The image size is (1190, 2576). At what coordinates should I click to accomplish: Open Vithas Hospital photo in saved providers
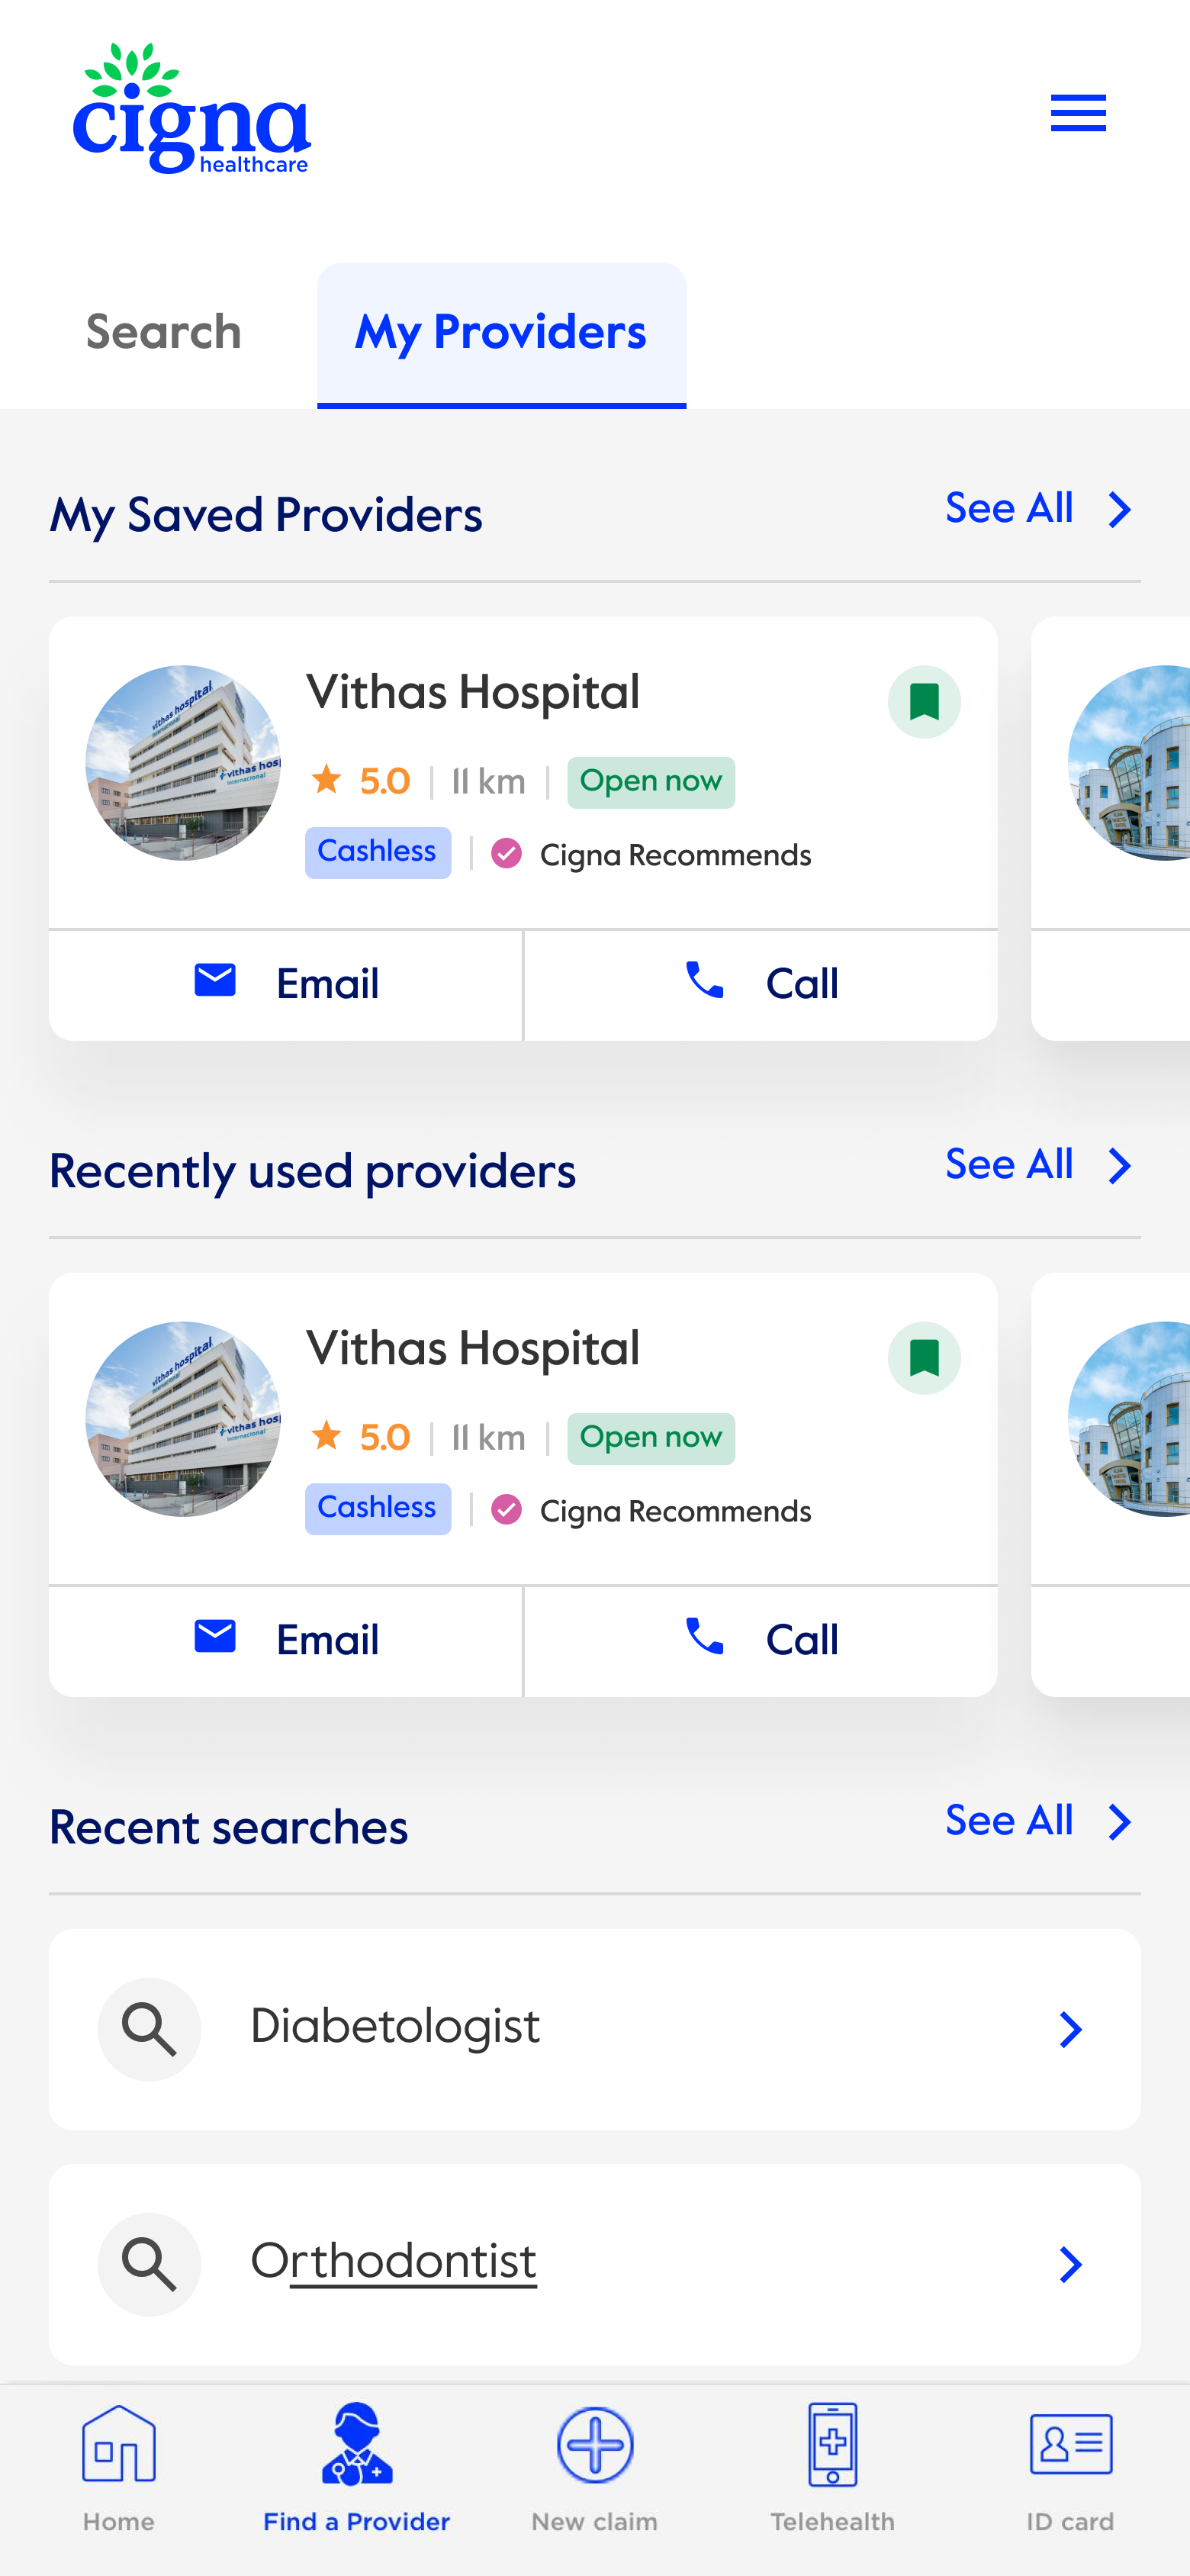[x=183, y=763]
